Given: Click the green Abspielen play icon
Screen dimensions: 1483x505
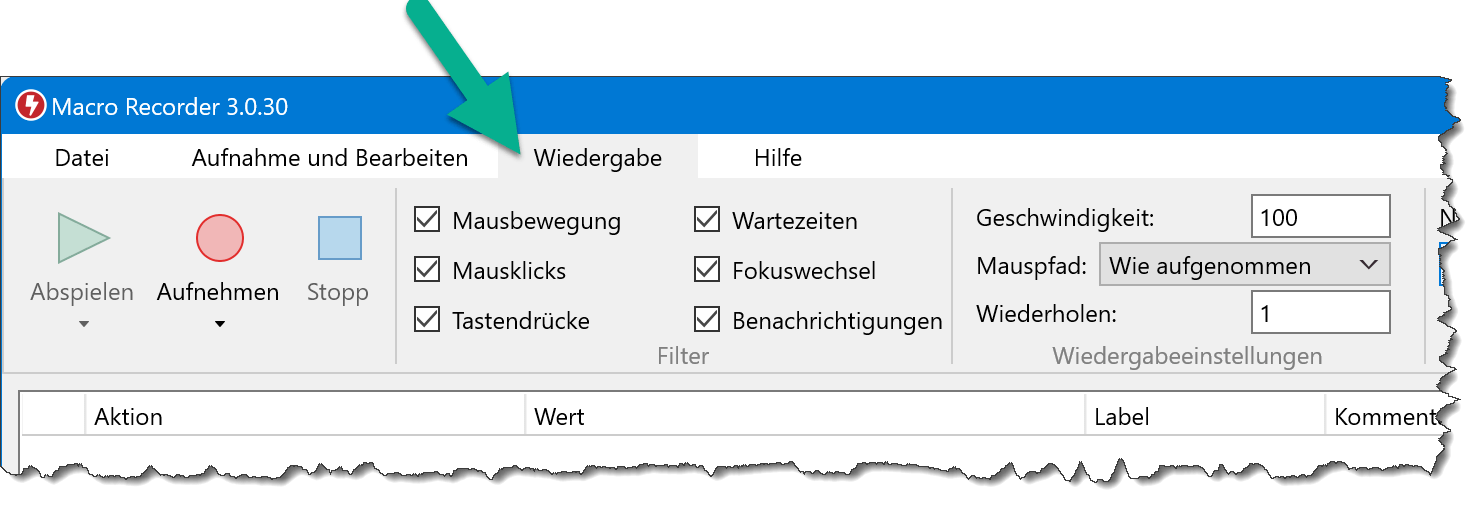Looking at the screenshot, I should 83,238.
